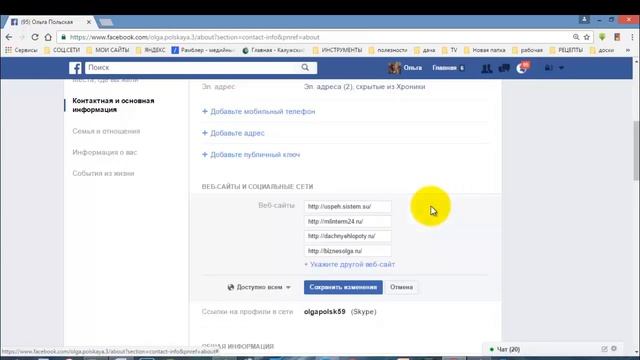Go to Главная home link
Viewport: 640px width, 360px height.
coord(444,68)
